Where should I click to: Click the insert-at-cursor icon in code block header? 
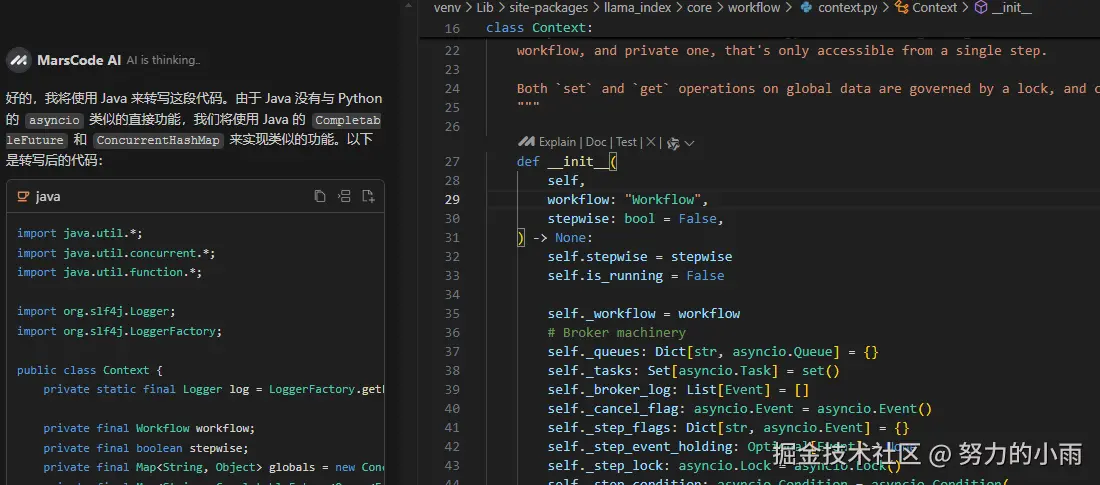[344, 197]
